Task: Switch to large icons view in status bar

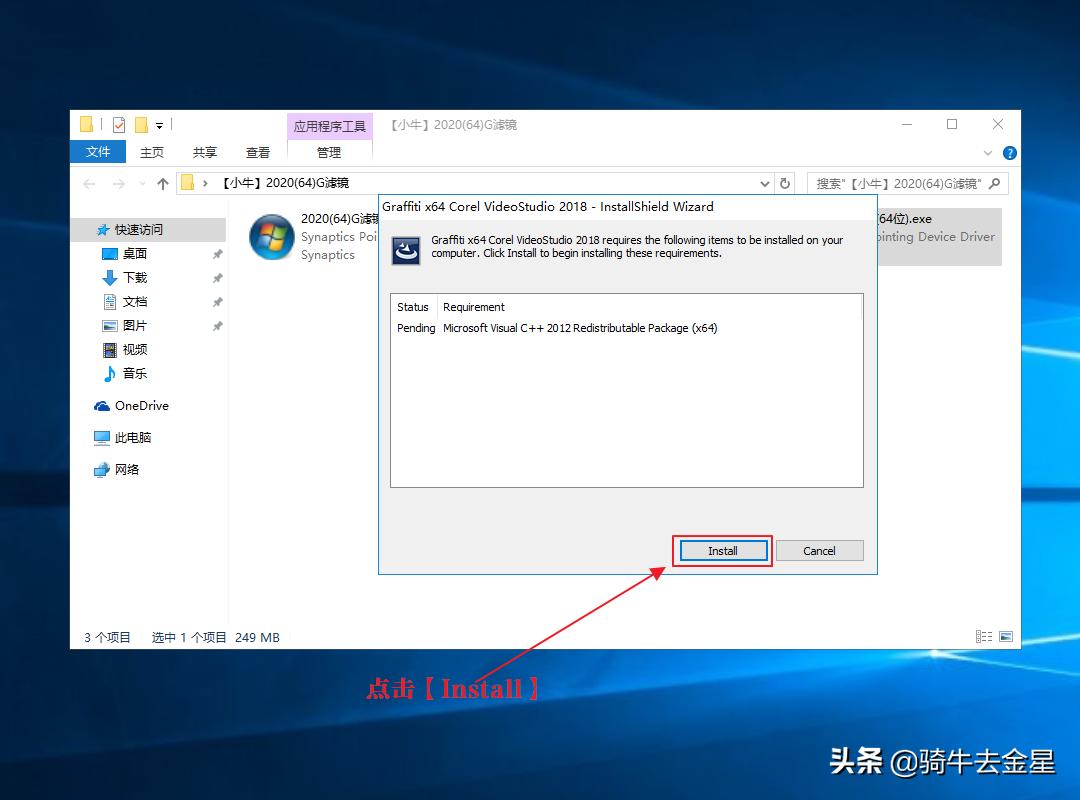Action: 1006,637
